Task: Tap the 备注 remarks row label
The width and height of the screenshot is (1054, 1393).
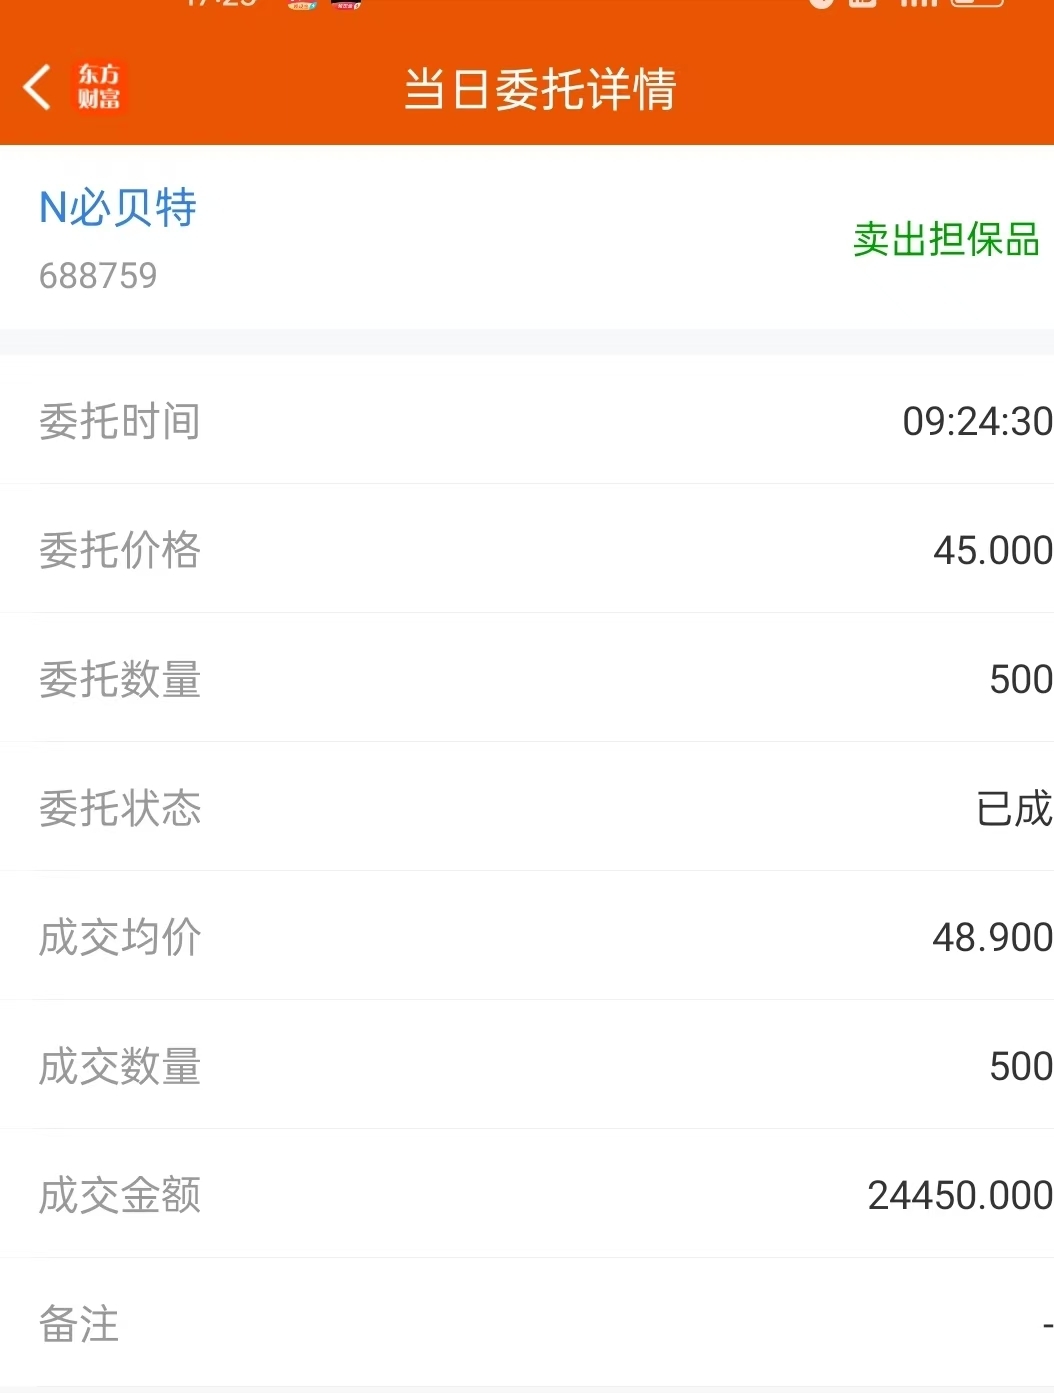Action: click(79, 1324)
